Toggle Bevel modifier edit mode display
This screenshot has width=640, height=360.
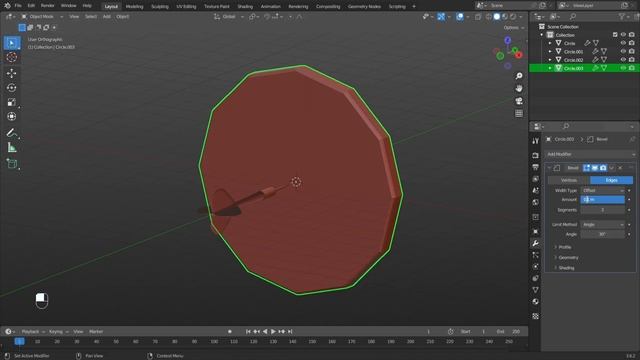point(587,168)
